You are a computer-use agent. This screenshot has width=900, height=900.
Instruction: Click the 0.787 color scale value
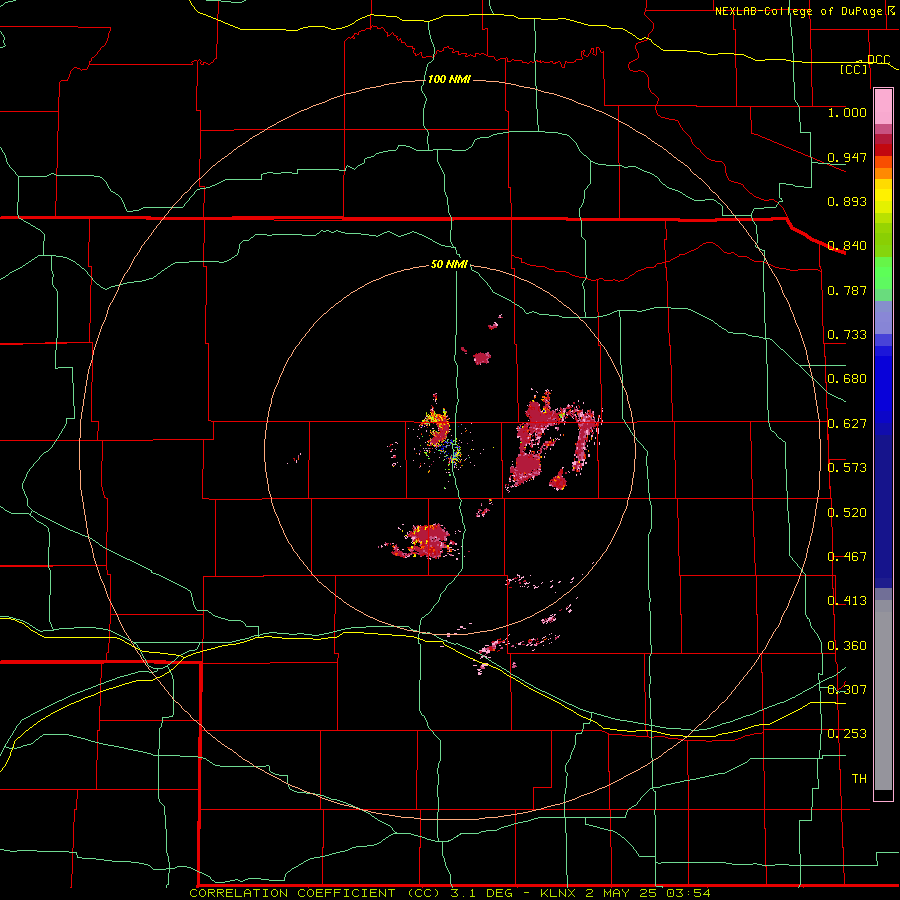pos(847,290)
